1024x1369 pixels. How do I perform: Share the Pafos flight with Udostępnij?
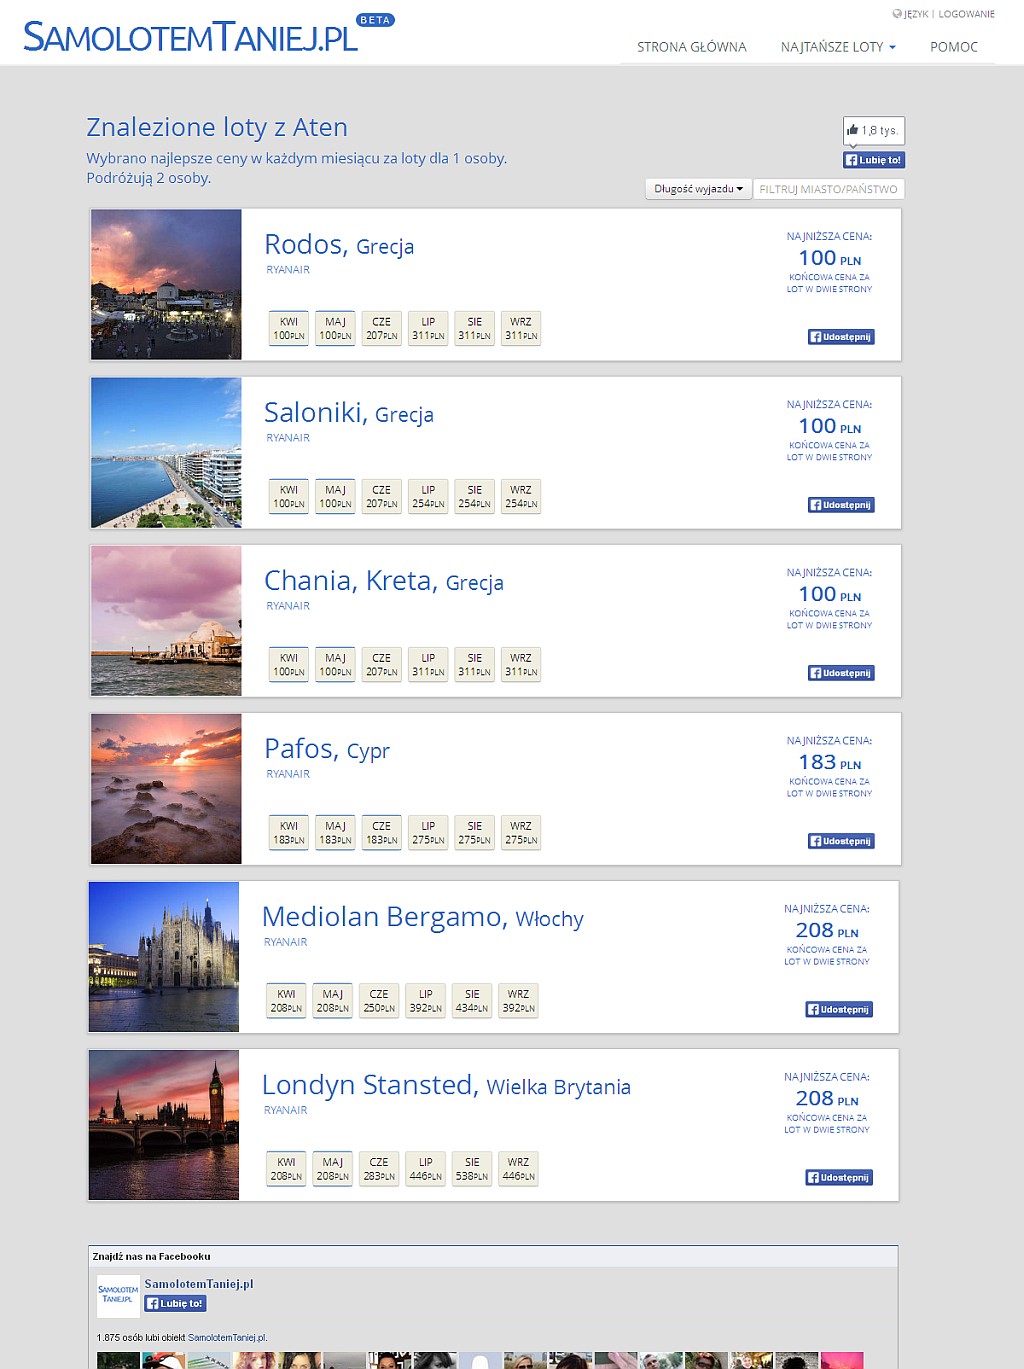[x=841, y=841]
